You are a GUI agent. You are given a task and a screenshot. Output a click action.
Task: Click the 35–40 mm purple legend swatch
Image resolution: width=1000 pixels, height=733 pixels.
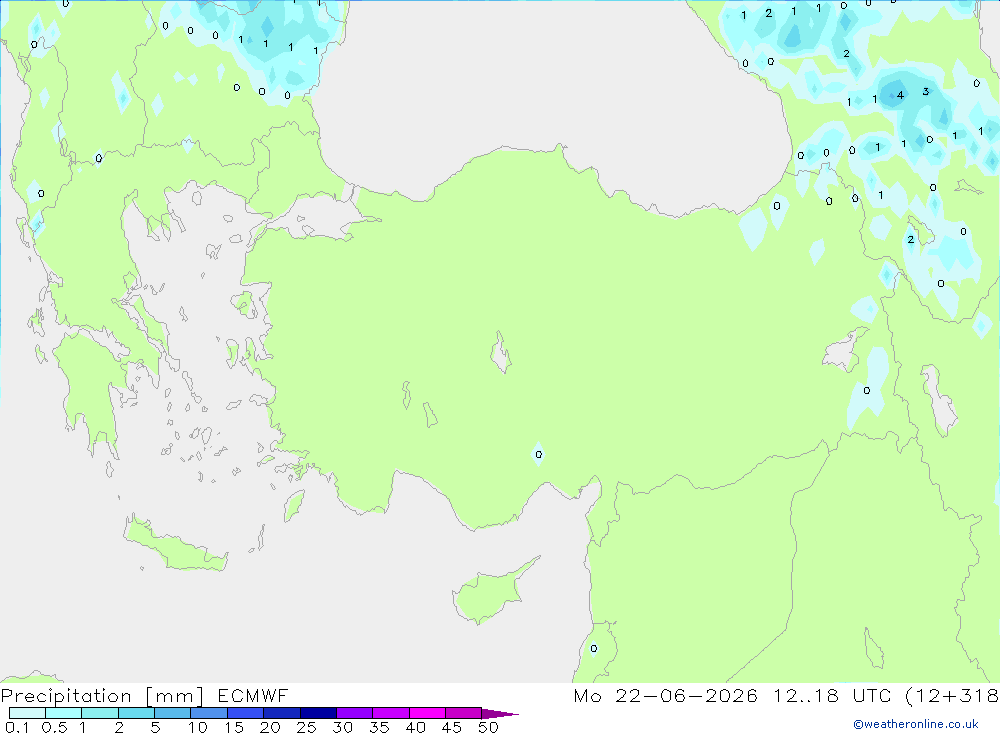391,713
